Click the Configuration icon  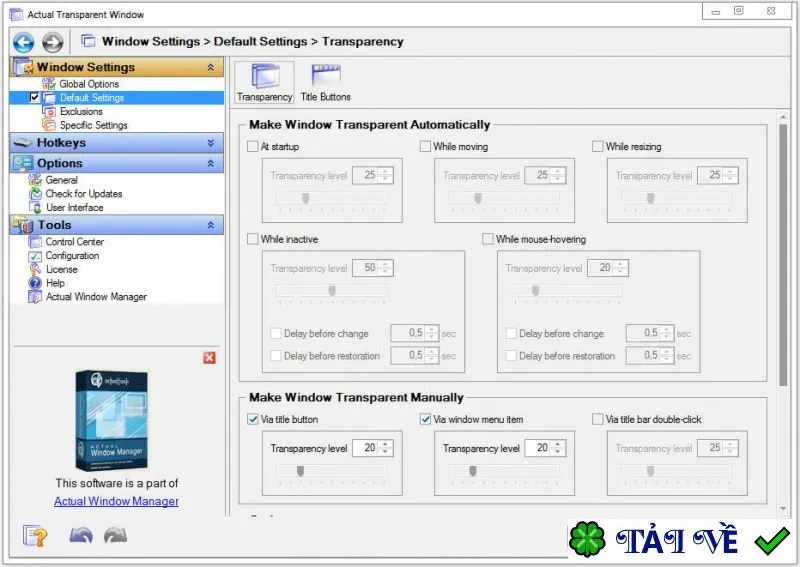click(35, 256)
